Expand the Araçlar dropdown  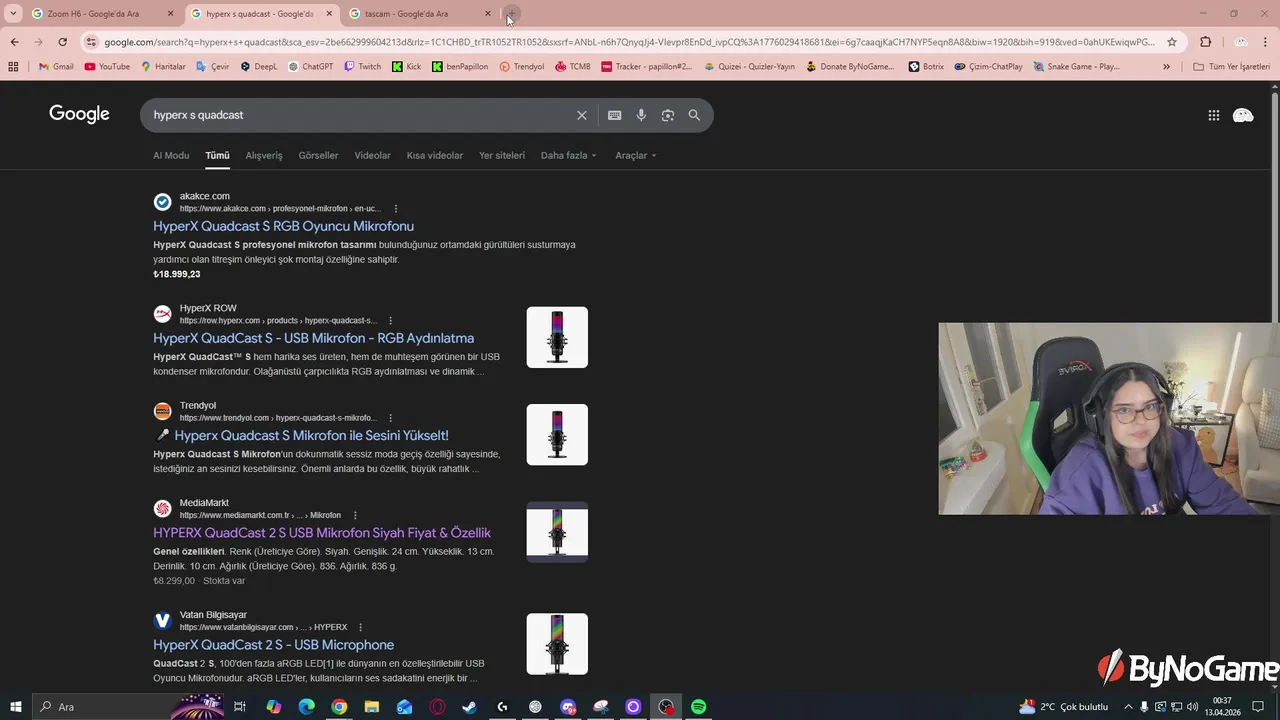tap(636, 156)
